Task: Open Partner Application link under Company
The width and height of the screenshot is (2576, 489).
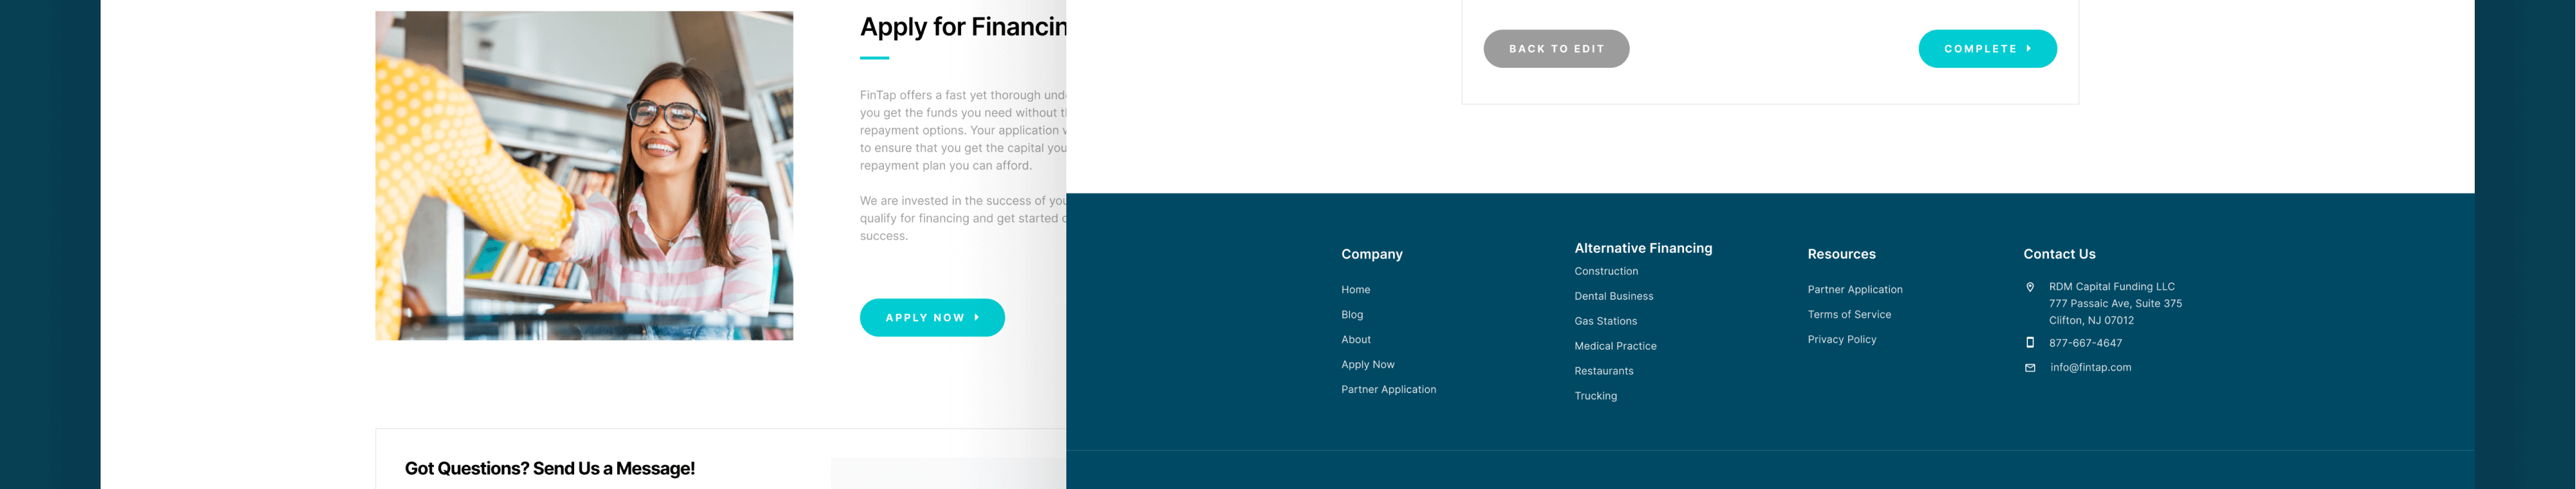Action: point(1388,390)
